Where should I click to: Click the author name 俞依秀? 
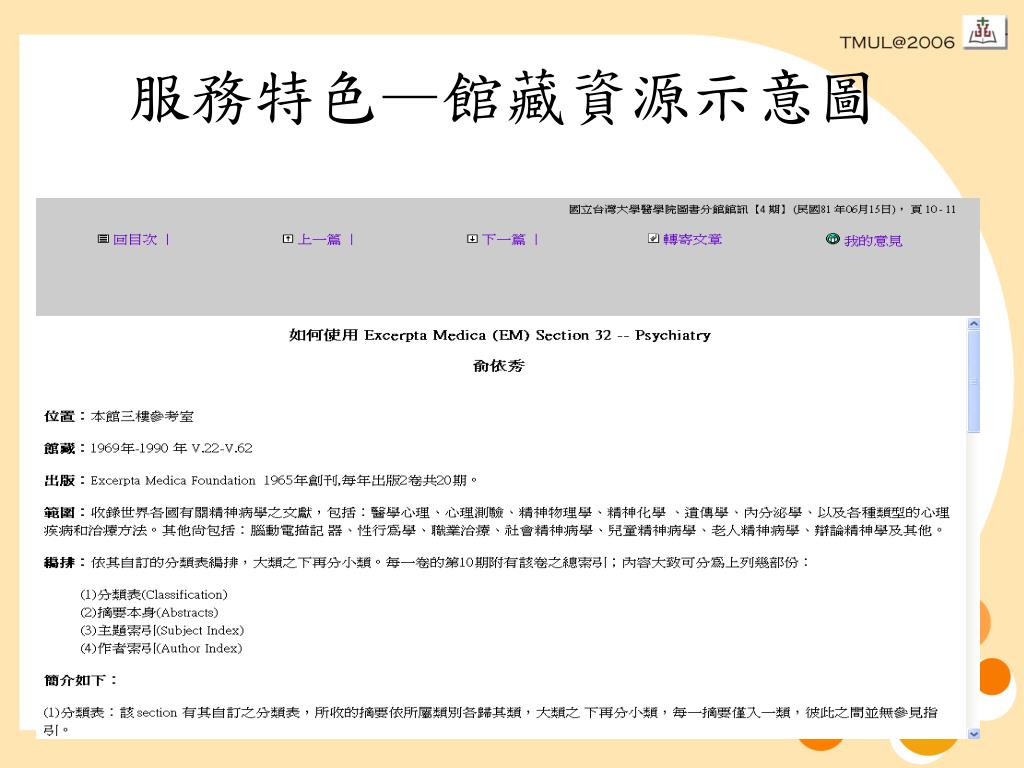(499, 366)
